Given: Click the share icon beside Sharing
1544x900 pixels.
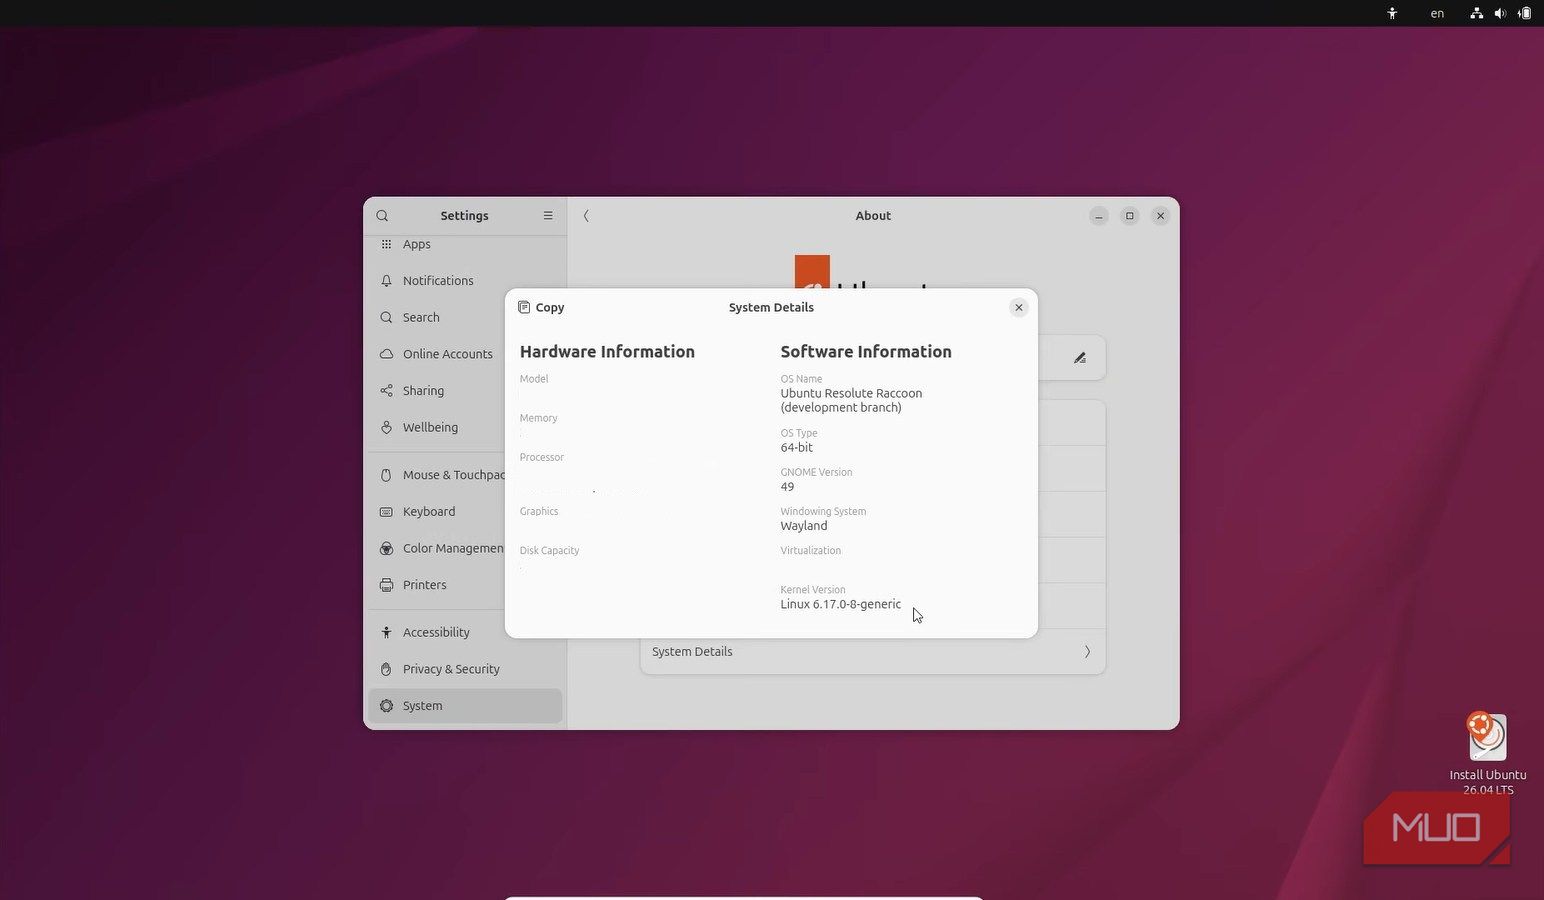Looking at the screenshot, I should [386, 391].
